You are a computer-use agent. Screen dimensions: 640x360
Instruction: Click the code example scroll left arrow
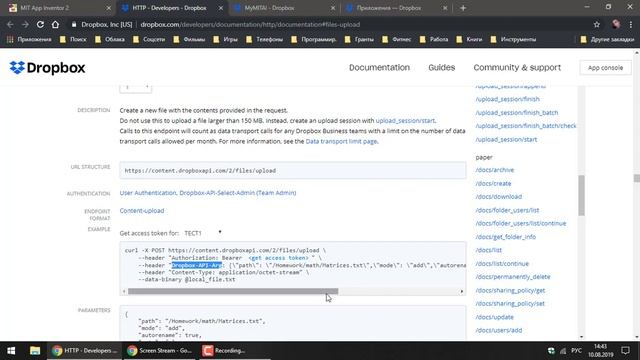[124, 291]
